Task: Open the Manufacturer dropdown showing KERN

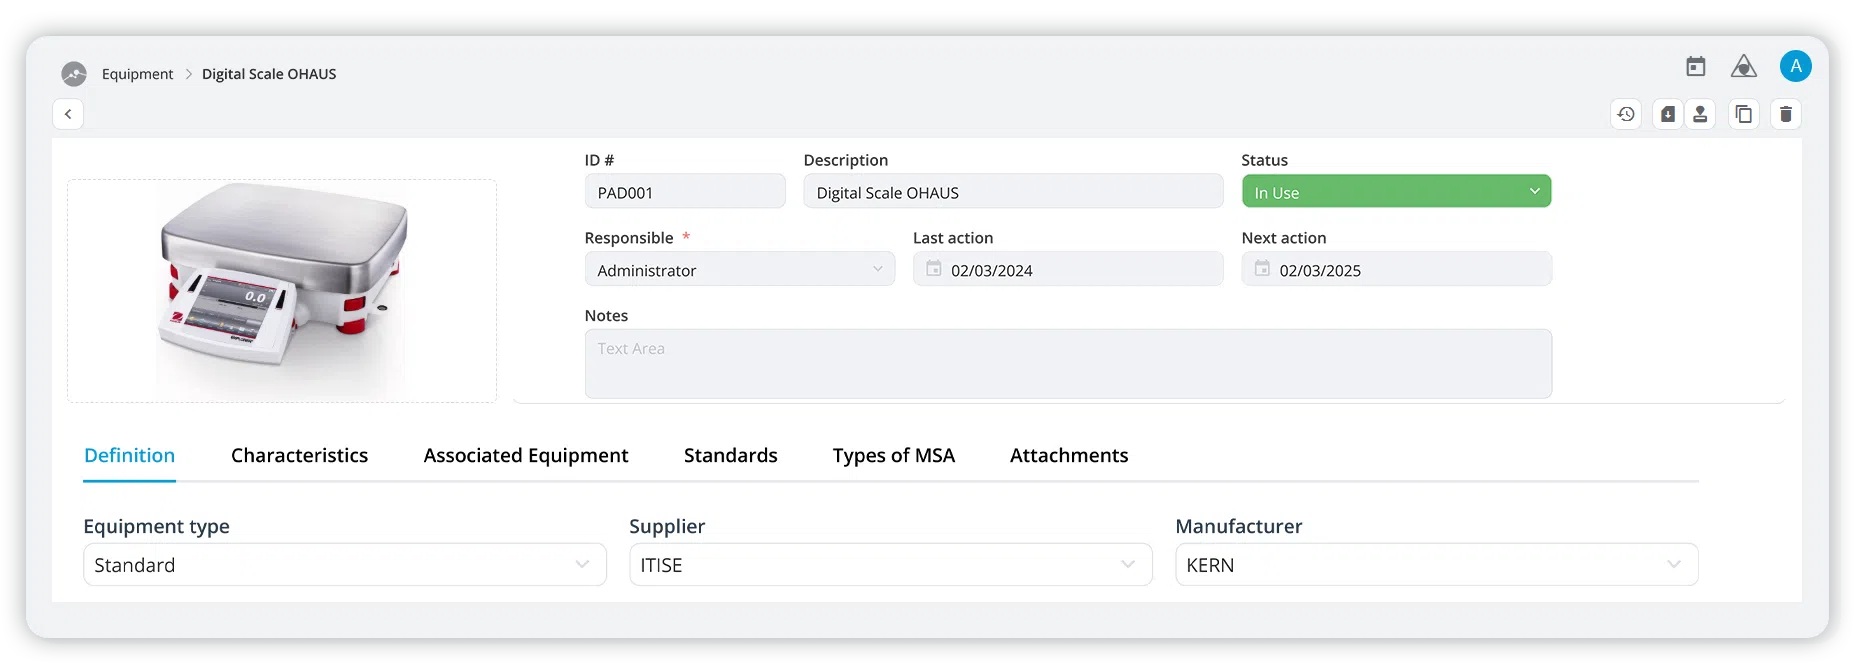Action: [1436, 565]
